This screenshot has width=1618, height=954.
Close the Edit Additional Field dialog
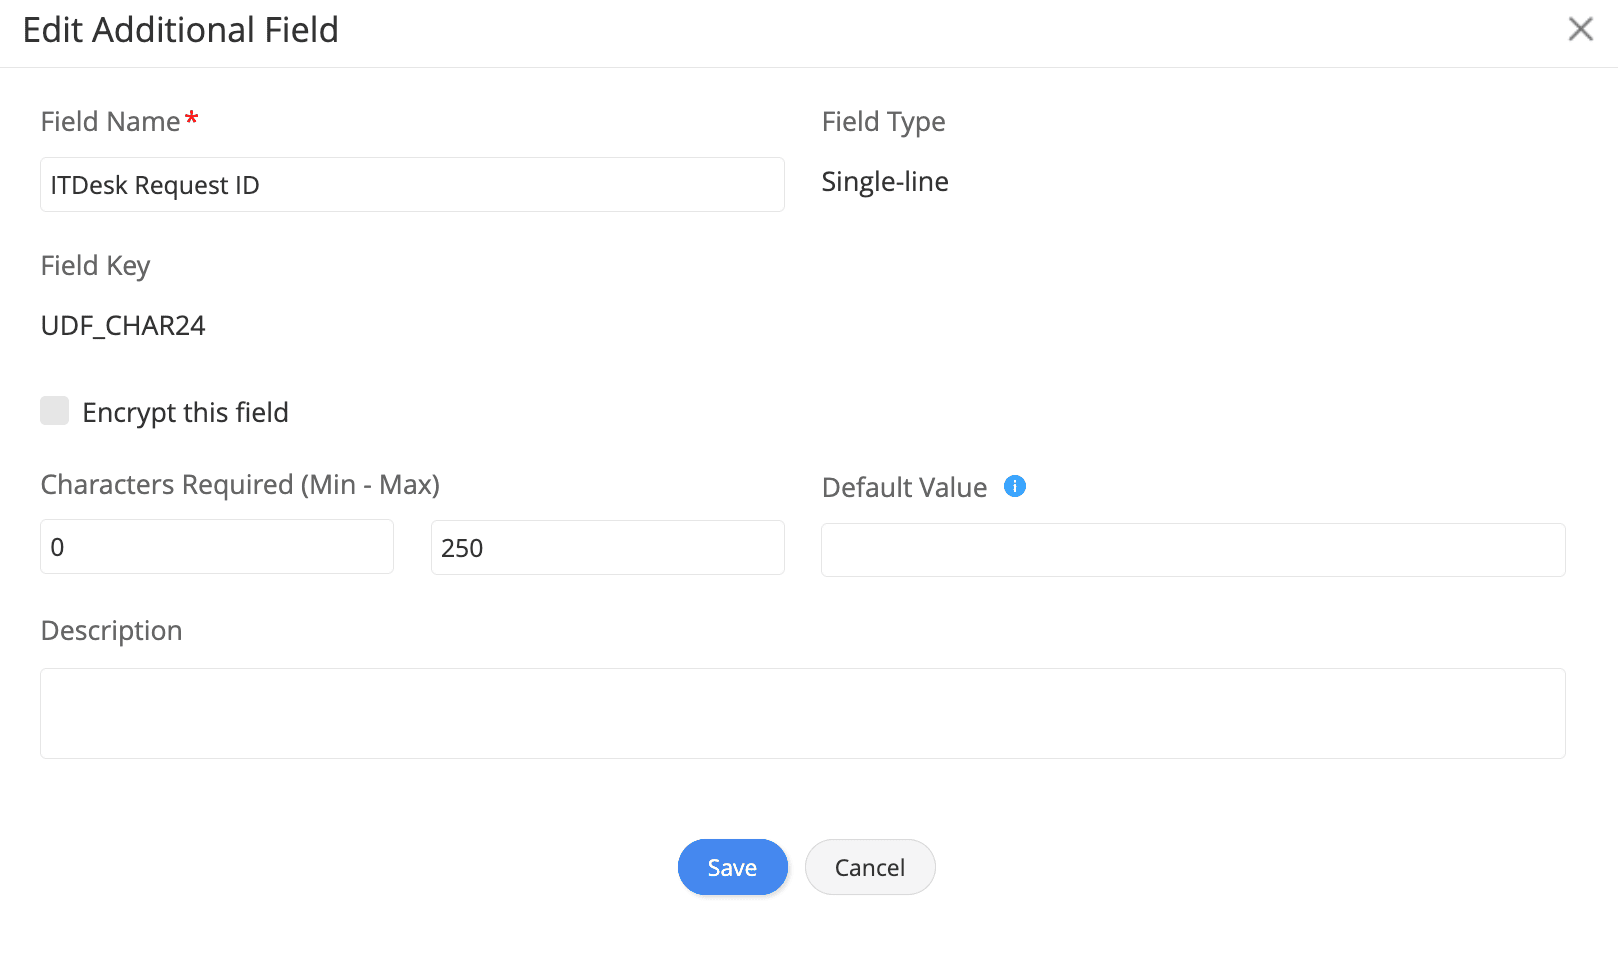coord(1580,29)
